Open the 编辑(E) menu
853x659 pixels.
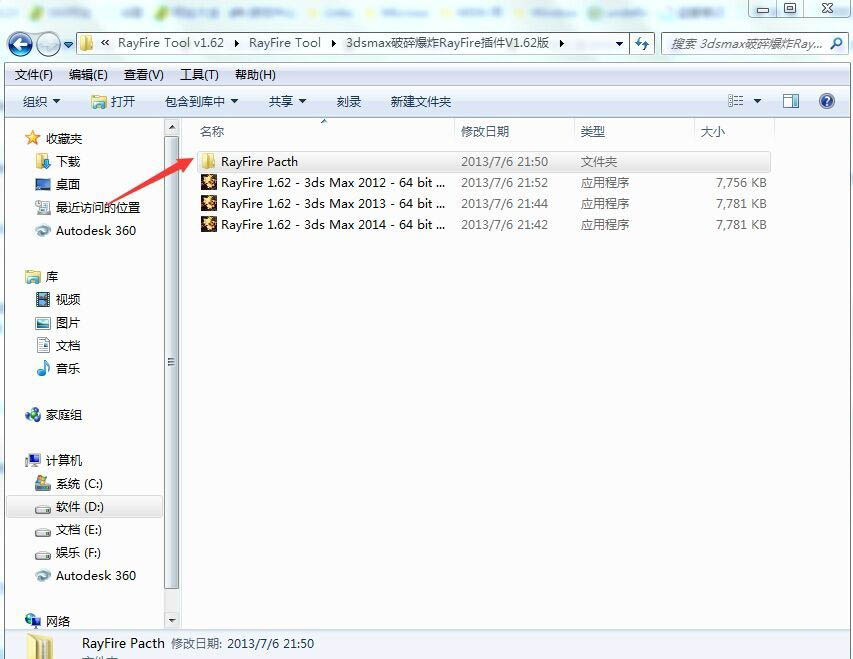88,75
